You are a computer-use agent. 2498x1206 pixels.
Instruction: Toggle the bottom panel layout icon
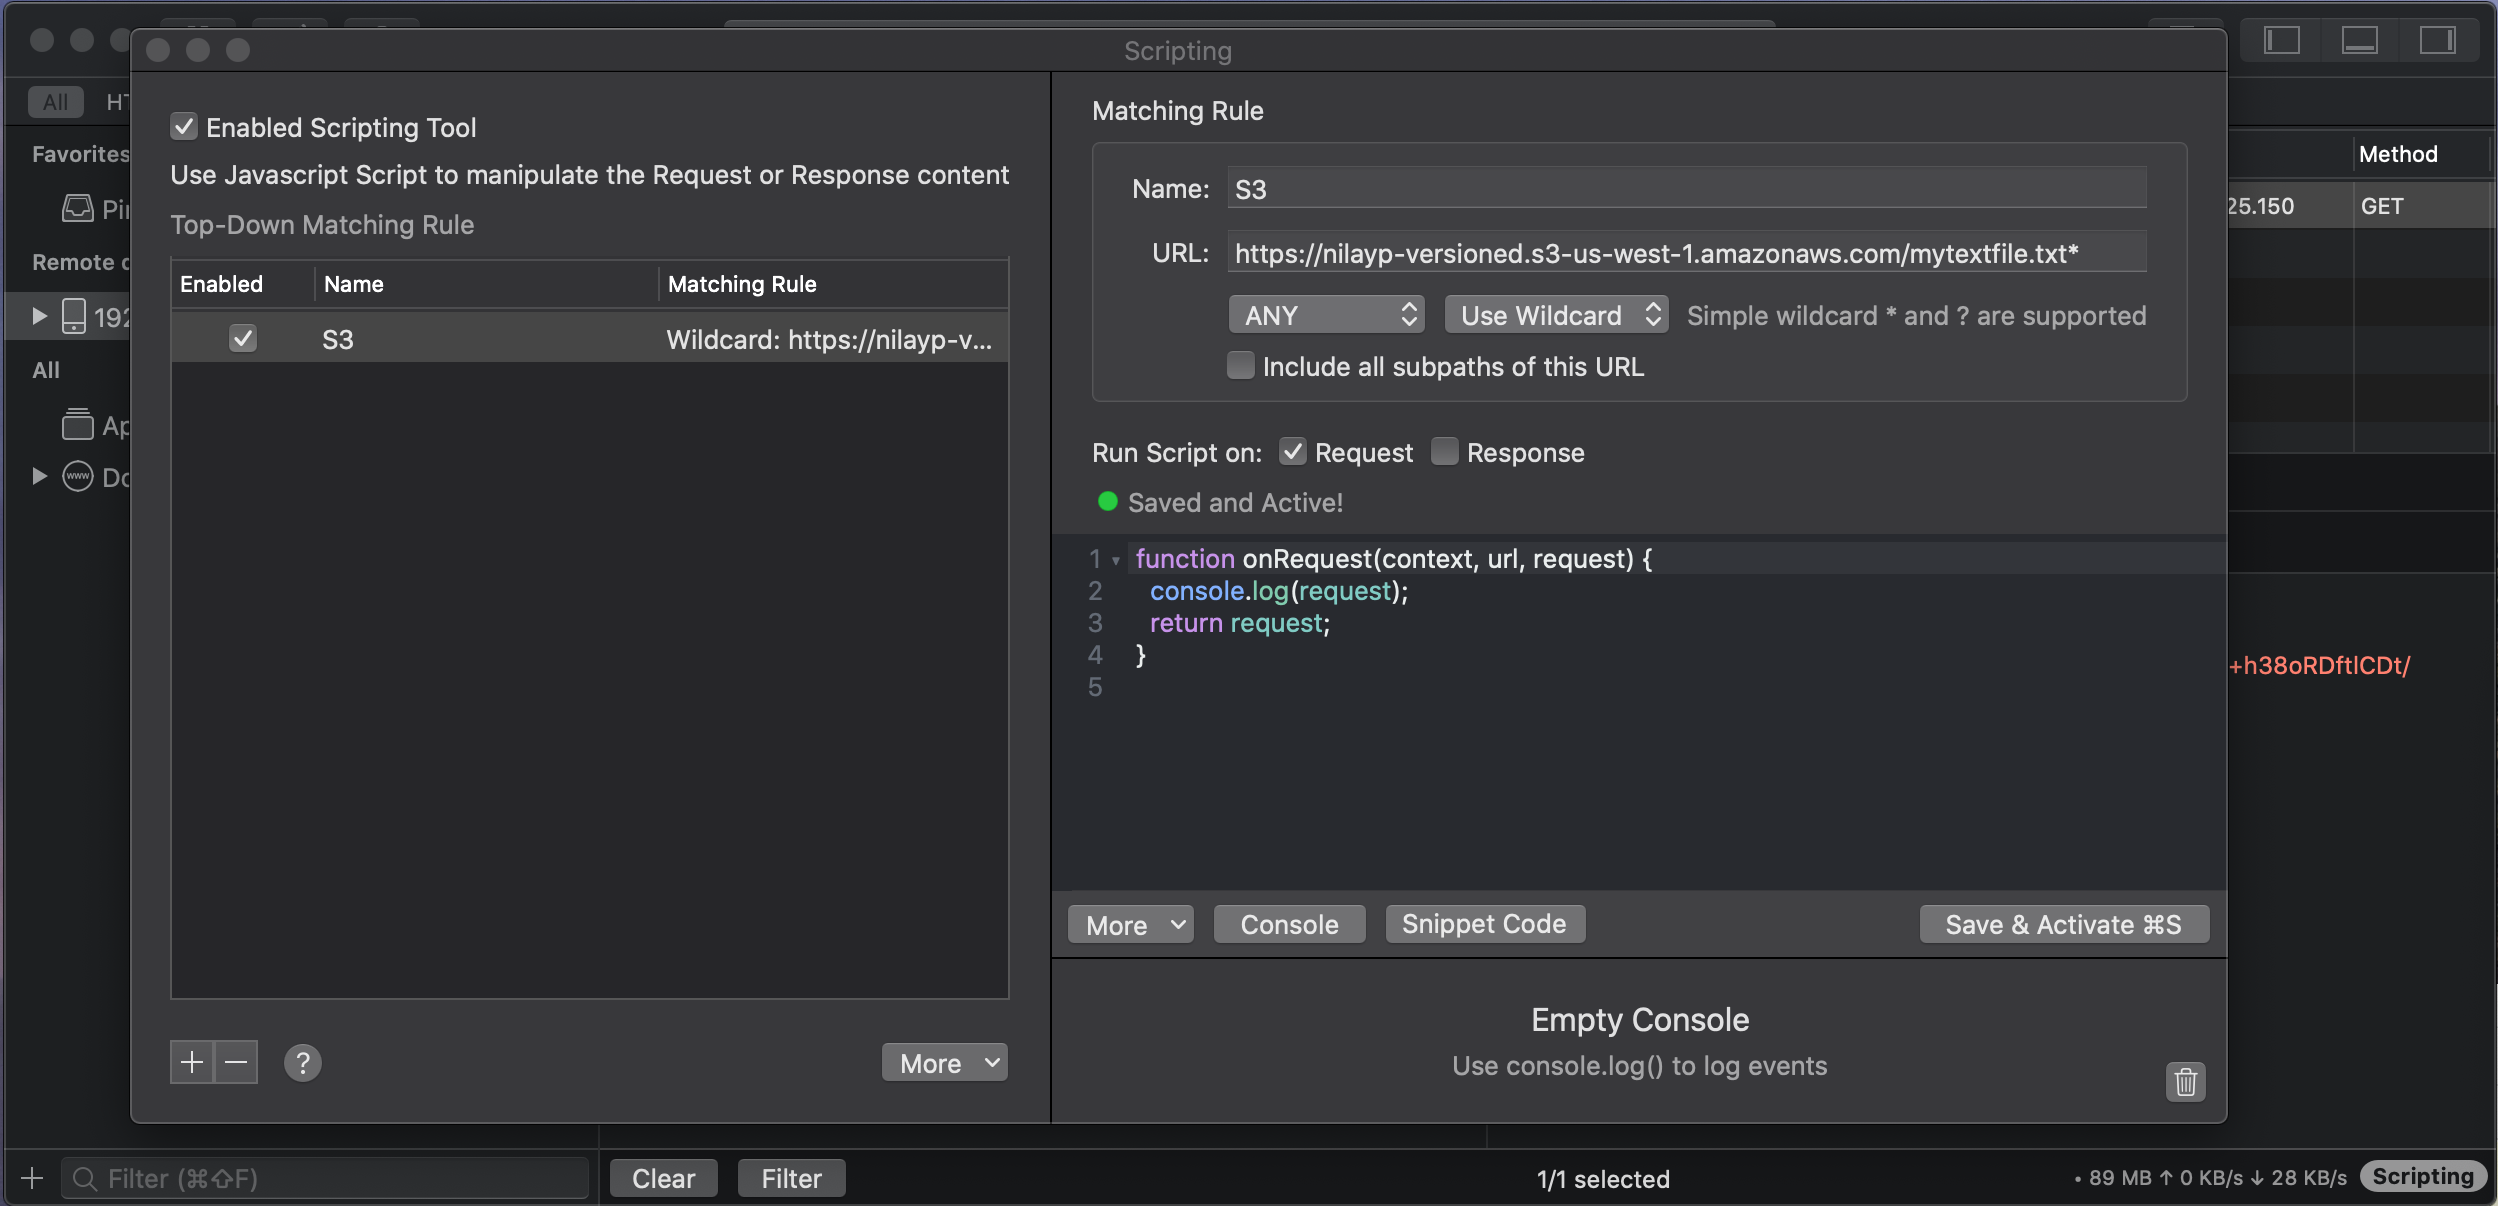[2358, 40]
